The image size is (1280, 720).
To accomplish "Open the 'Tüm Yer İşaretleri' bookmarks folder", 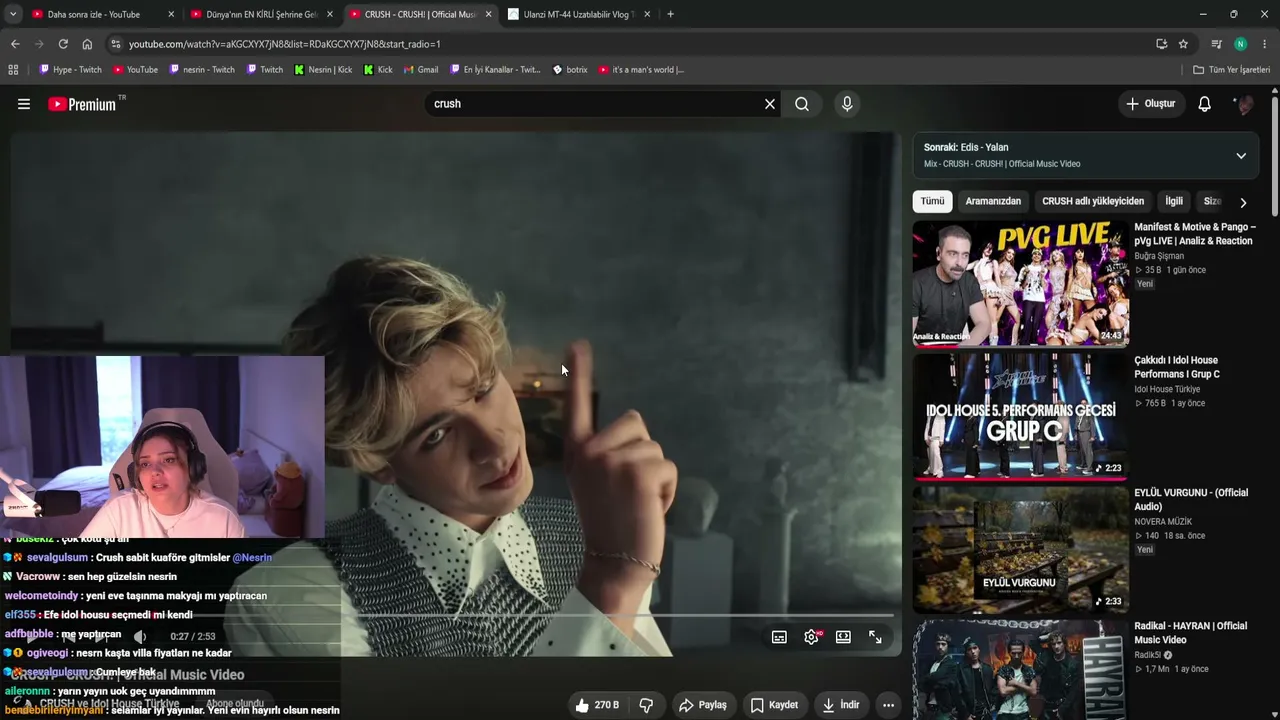I will click(x=1232, y=70).
